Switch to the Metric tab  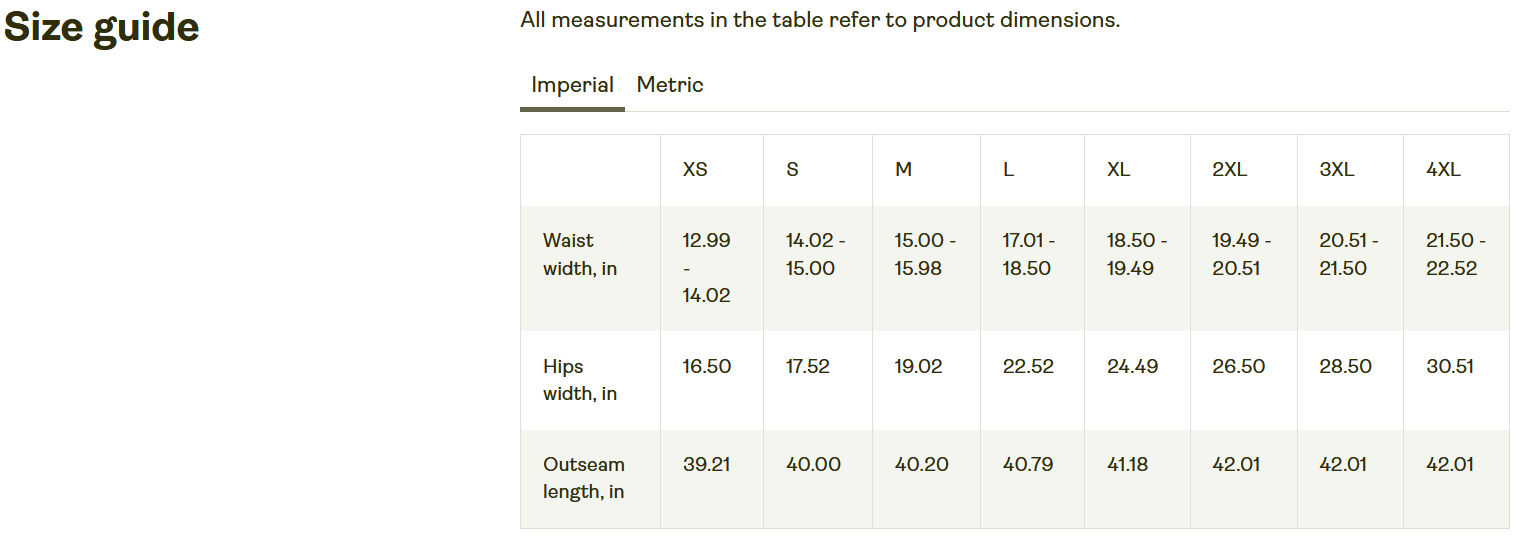click(x=670, y=85)
